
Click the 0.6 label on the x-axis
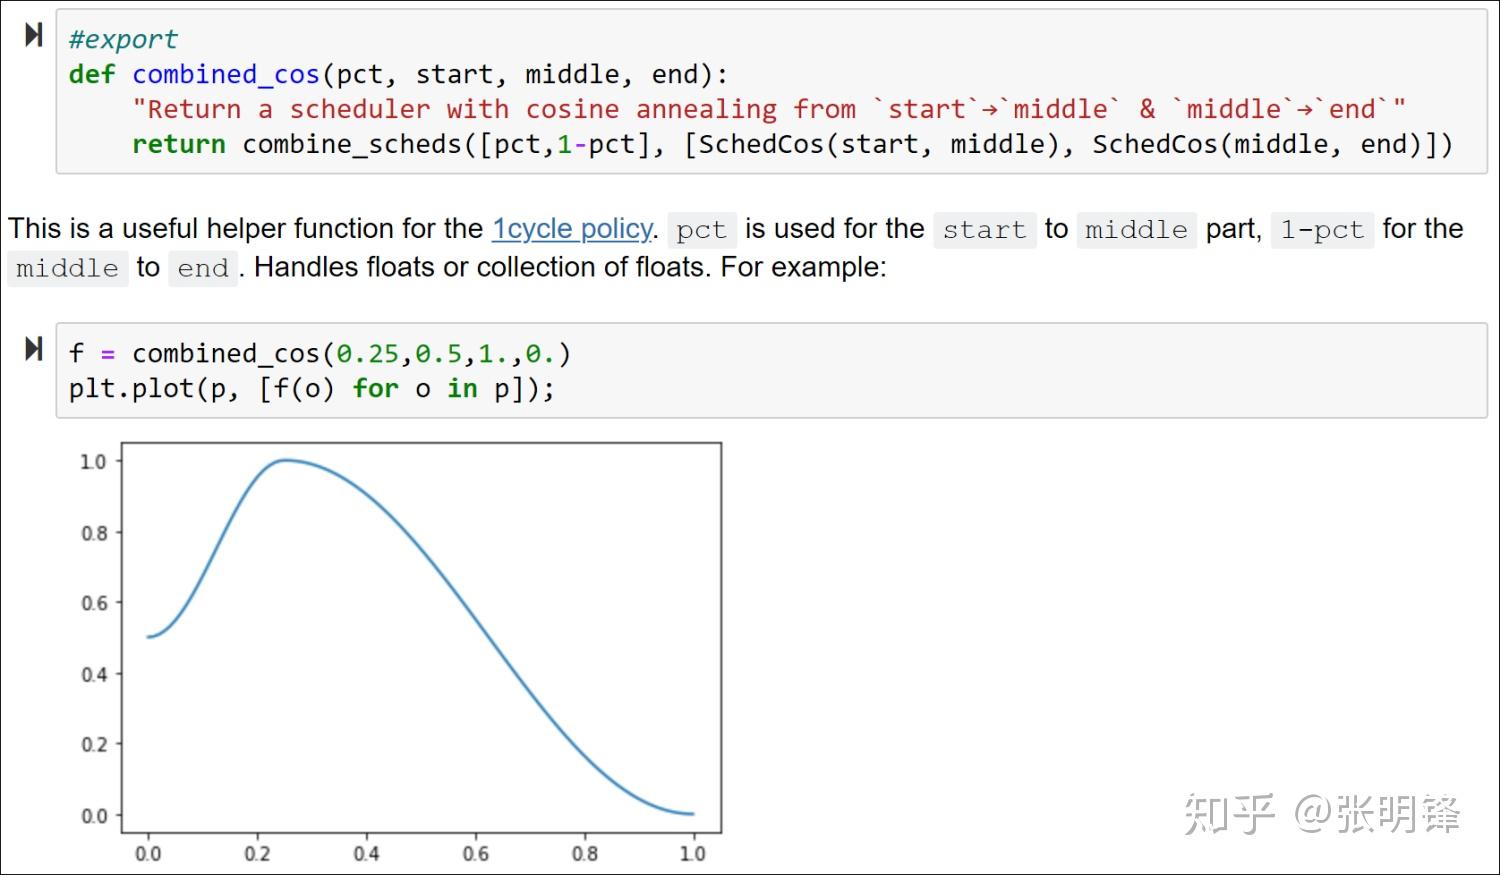click(475, 854)
